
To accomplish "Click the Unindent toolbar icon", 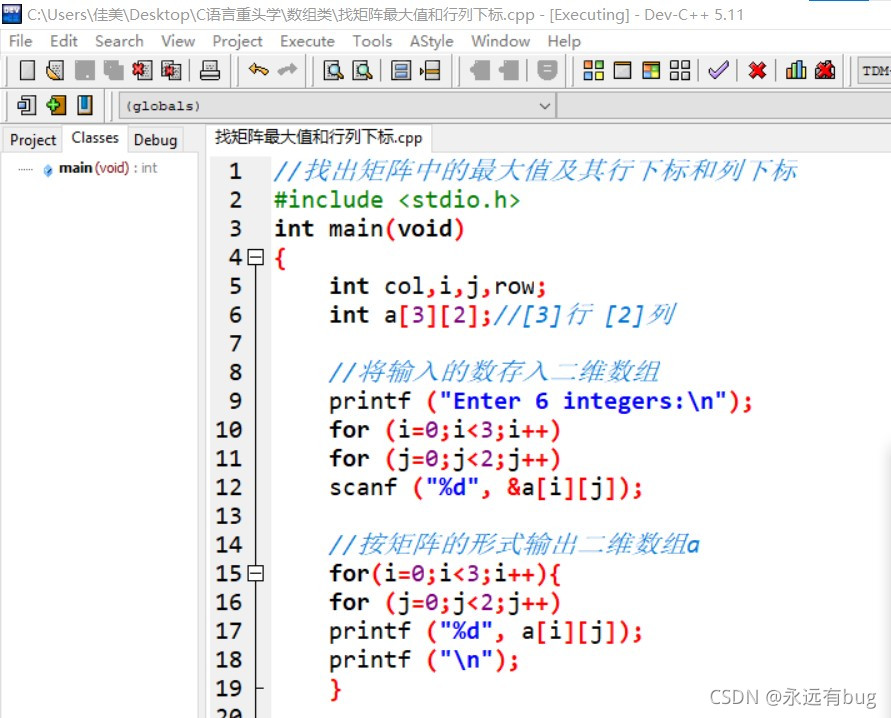I will pos(509,70).
